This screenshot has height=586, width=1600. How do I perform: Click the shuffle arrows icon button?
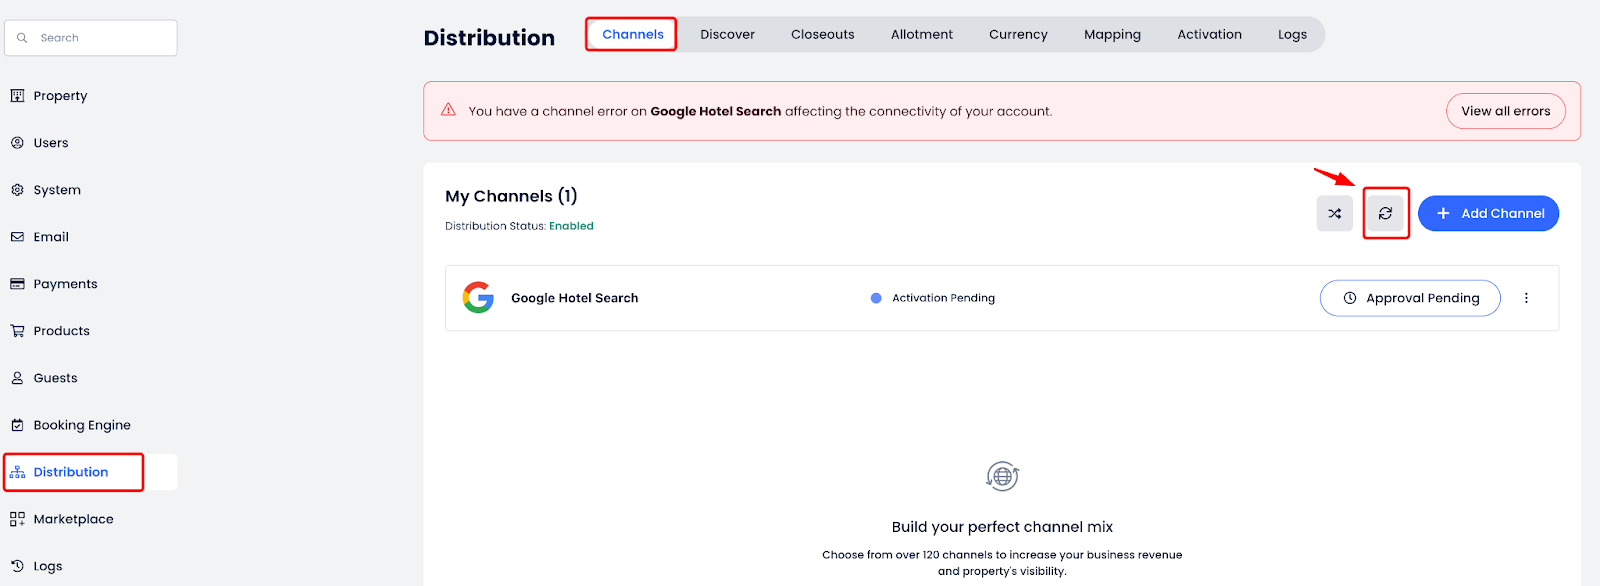1334,213
